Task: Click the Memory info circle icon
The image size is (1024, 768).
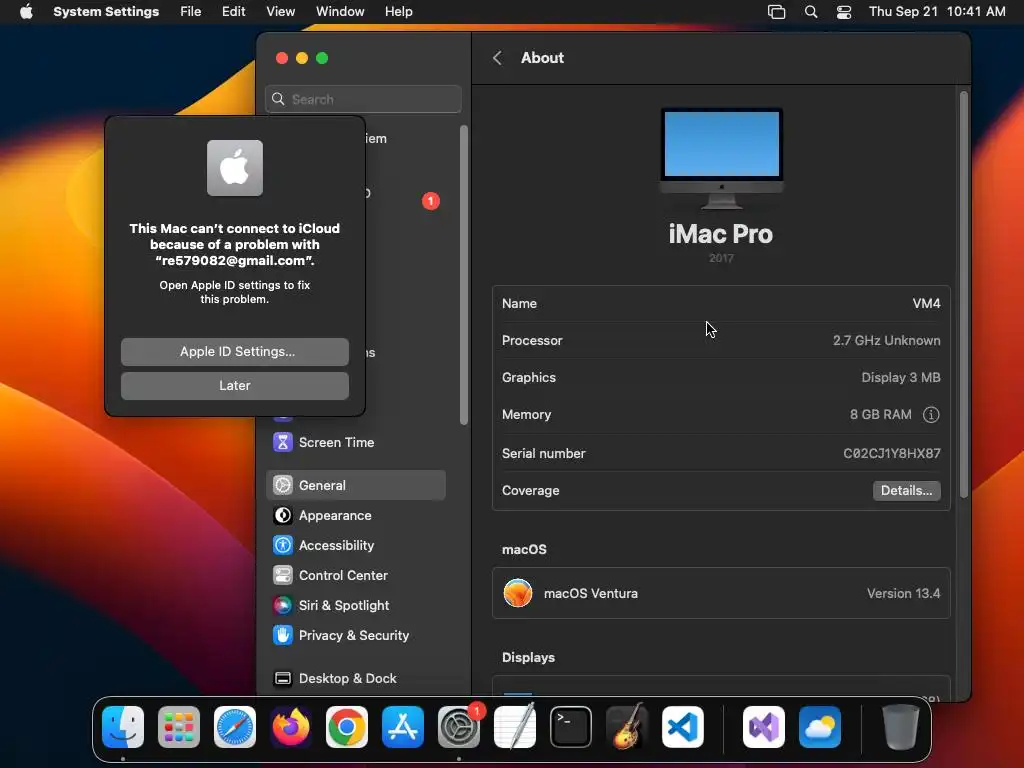Action: coord(931,415)
